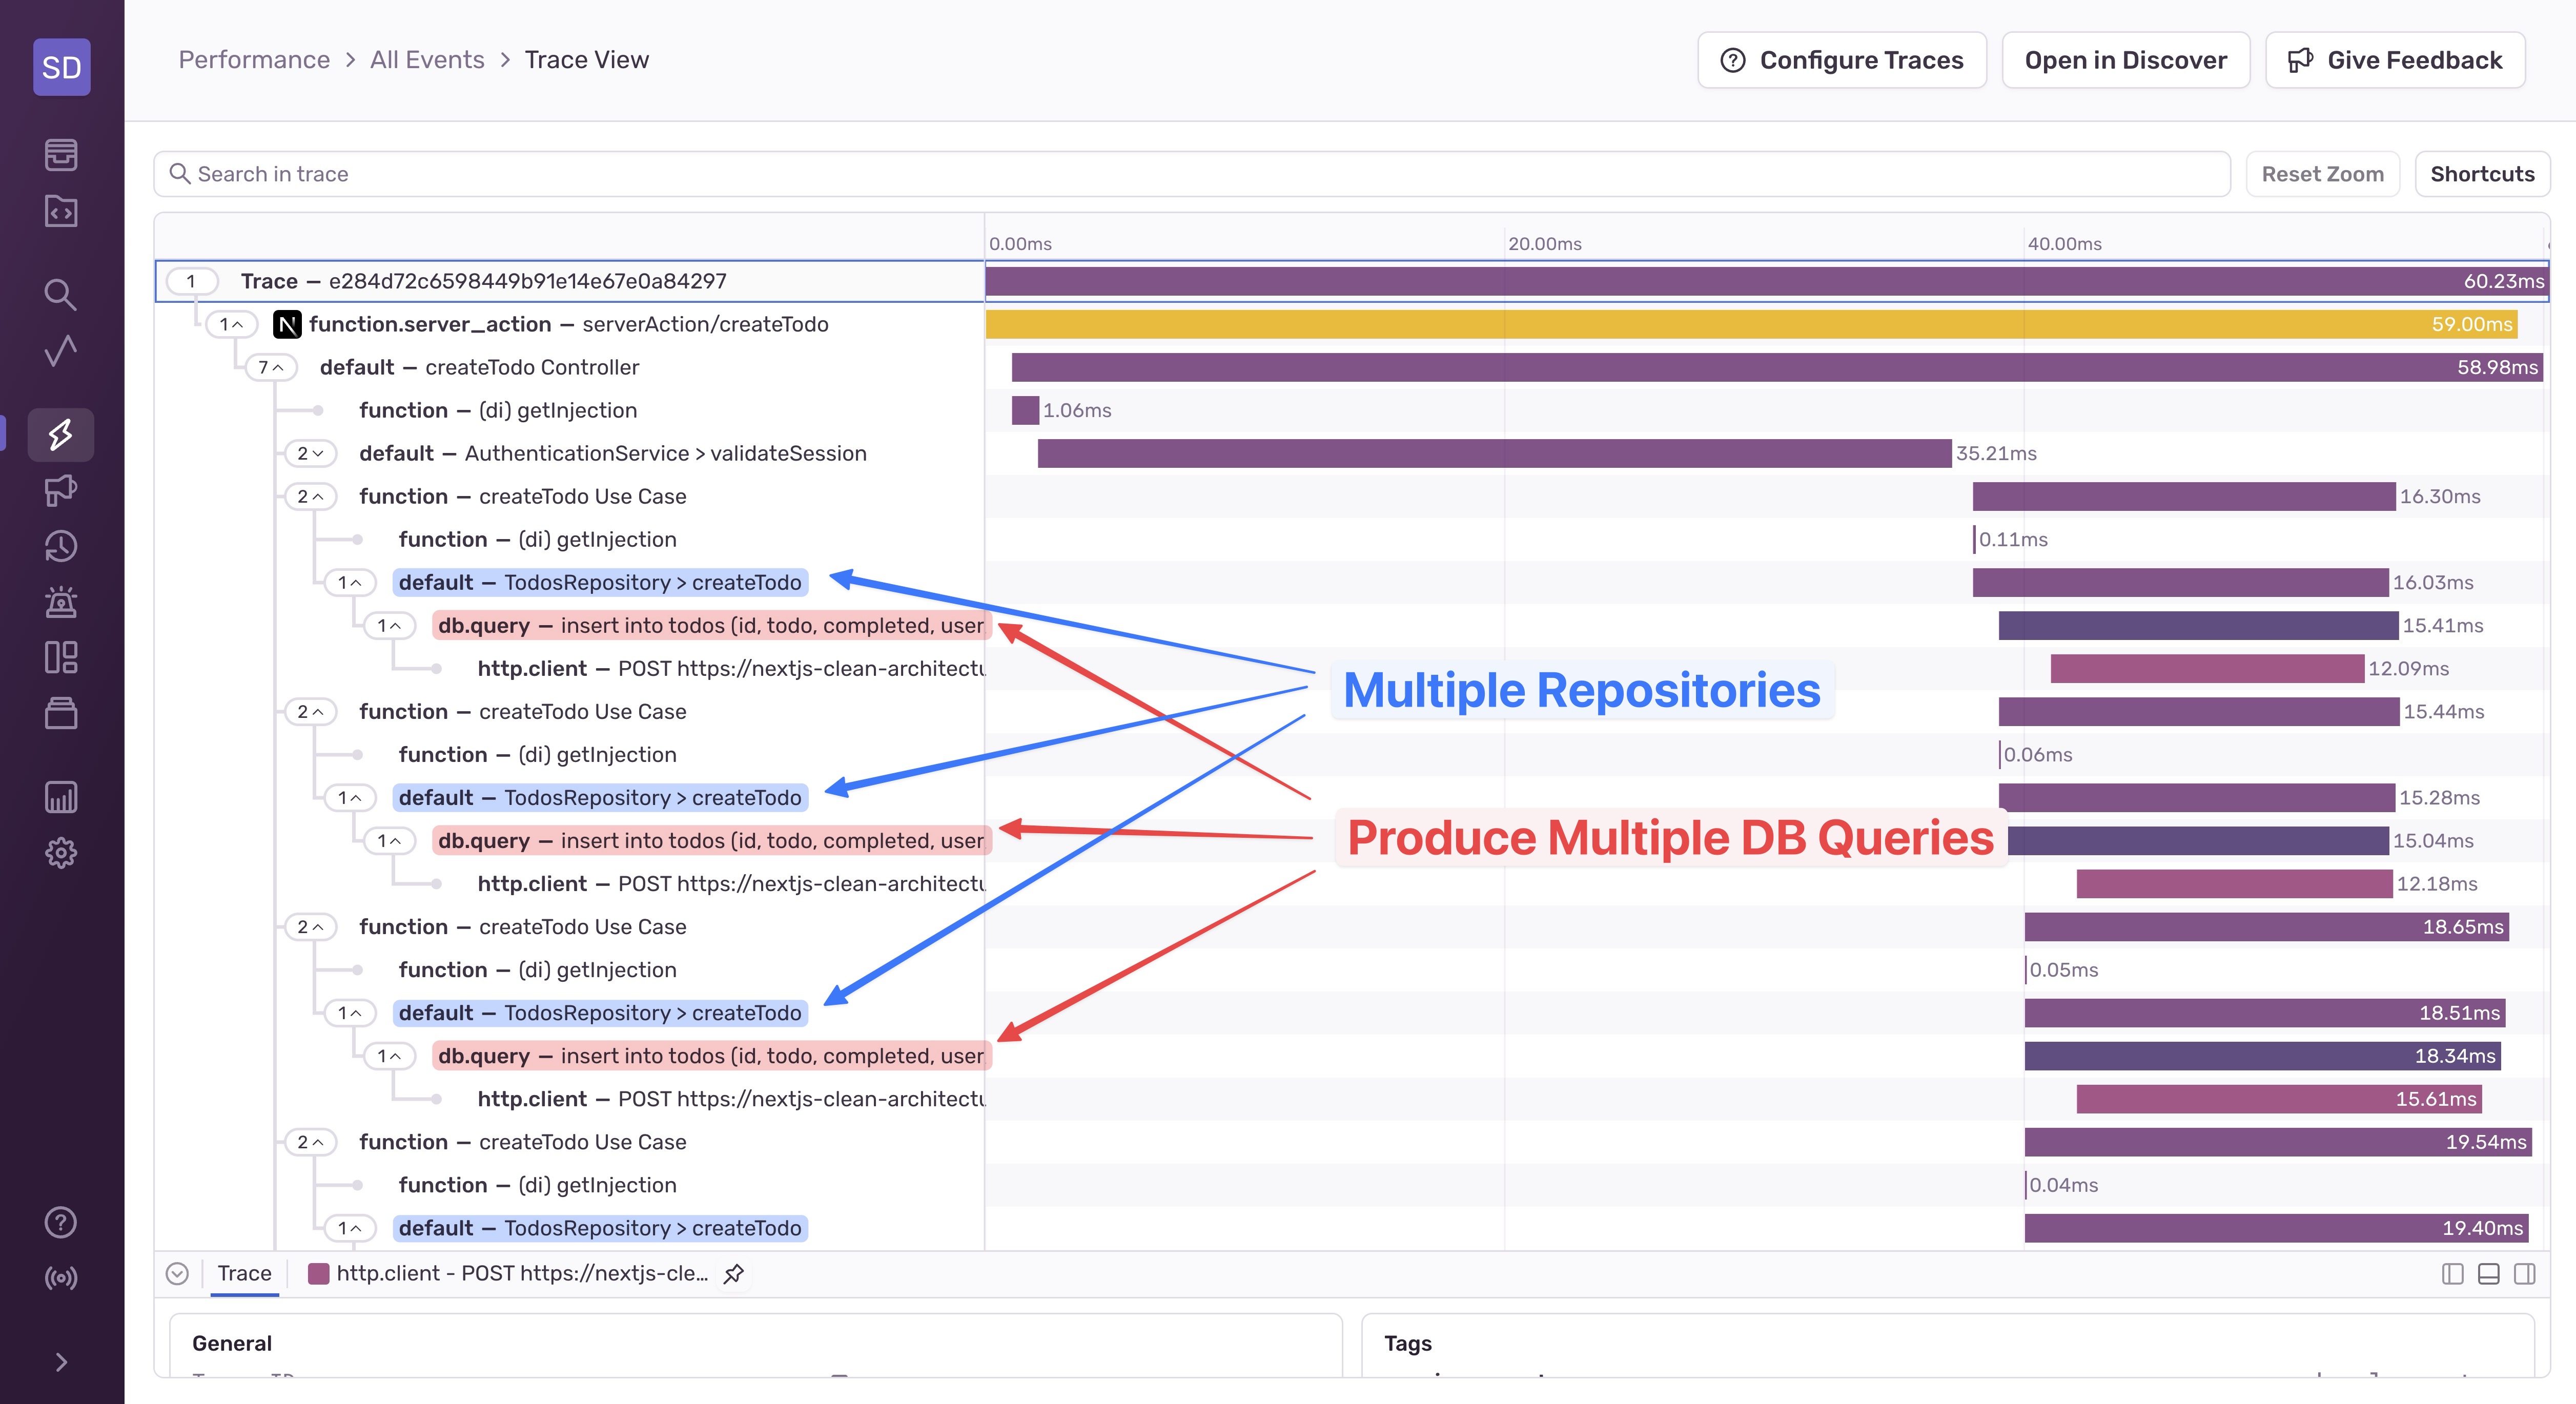Click the 40.00ms timeline label

tap(2064, 244)
